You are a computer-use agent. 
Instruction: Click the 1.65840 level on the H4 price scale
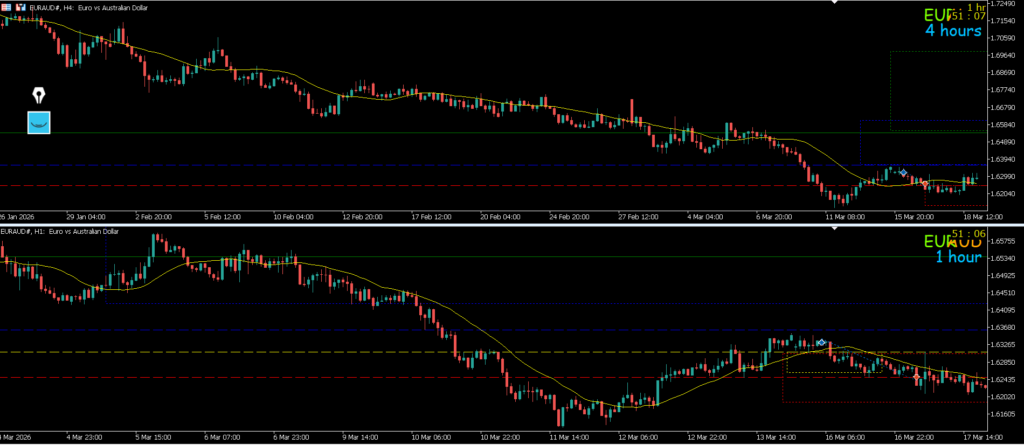coord(1004,124)
